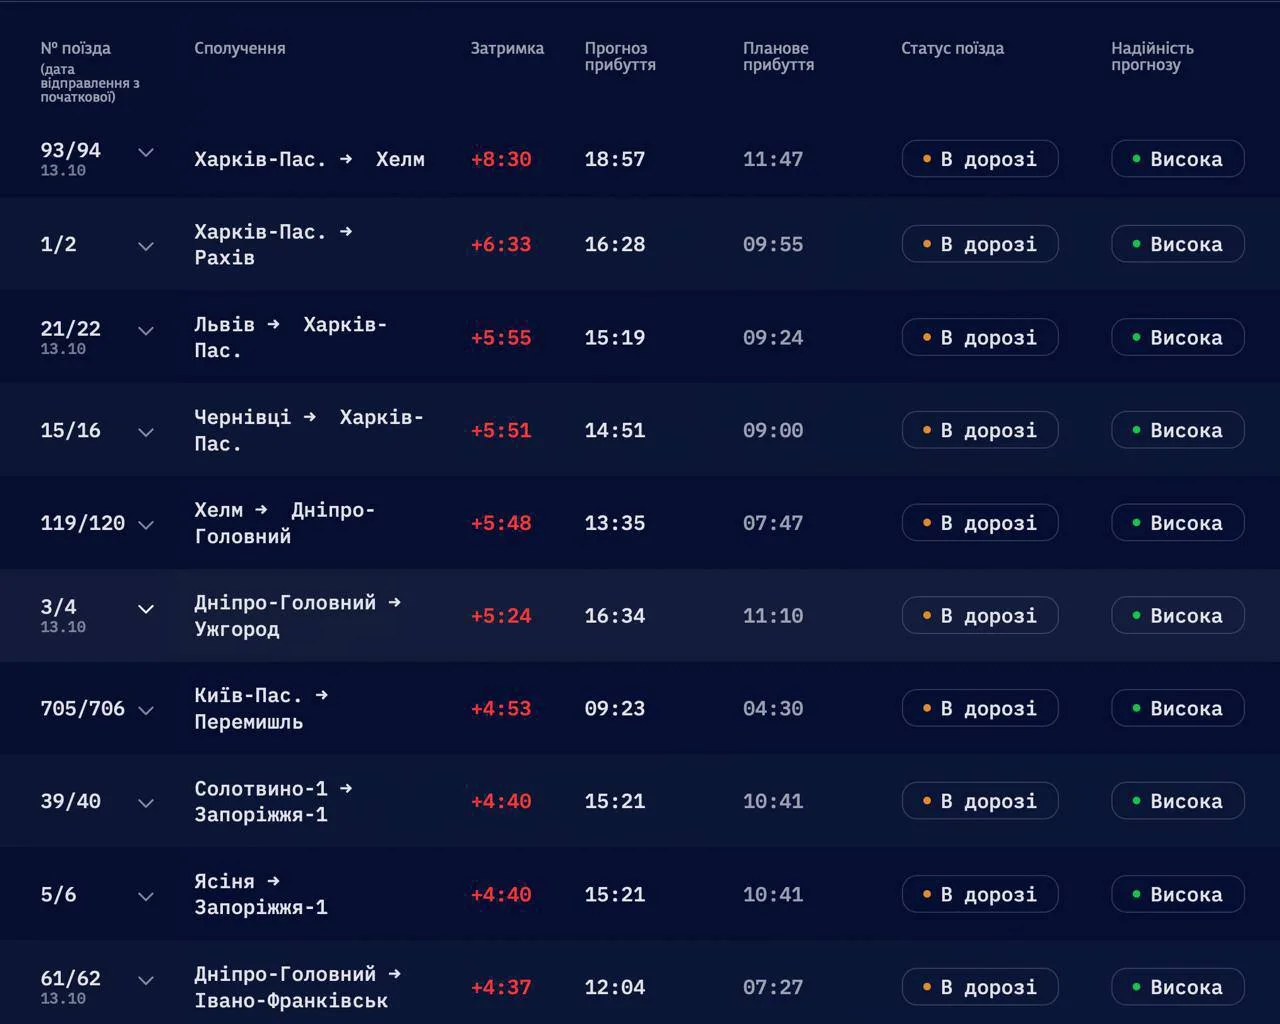Click planned arrival time 09:00
This screenshot has height=1024, width=1280.
click(x=773, y=430)
